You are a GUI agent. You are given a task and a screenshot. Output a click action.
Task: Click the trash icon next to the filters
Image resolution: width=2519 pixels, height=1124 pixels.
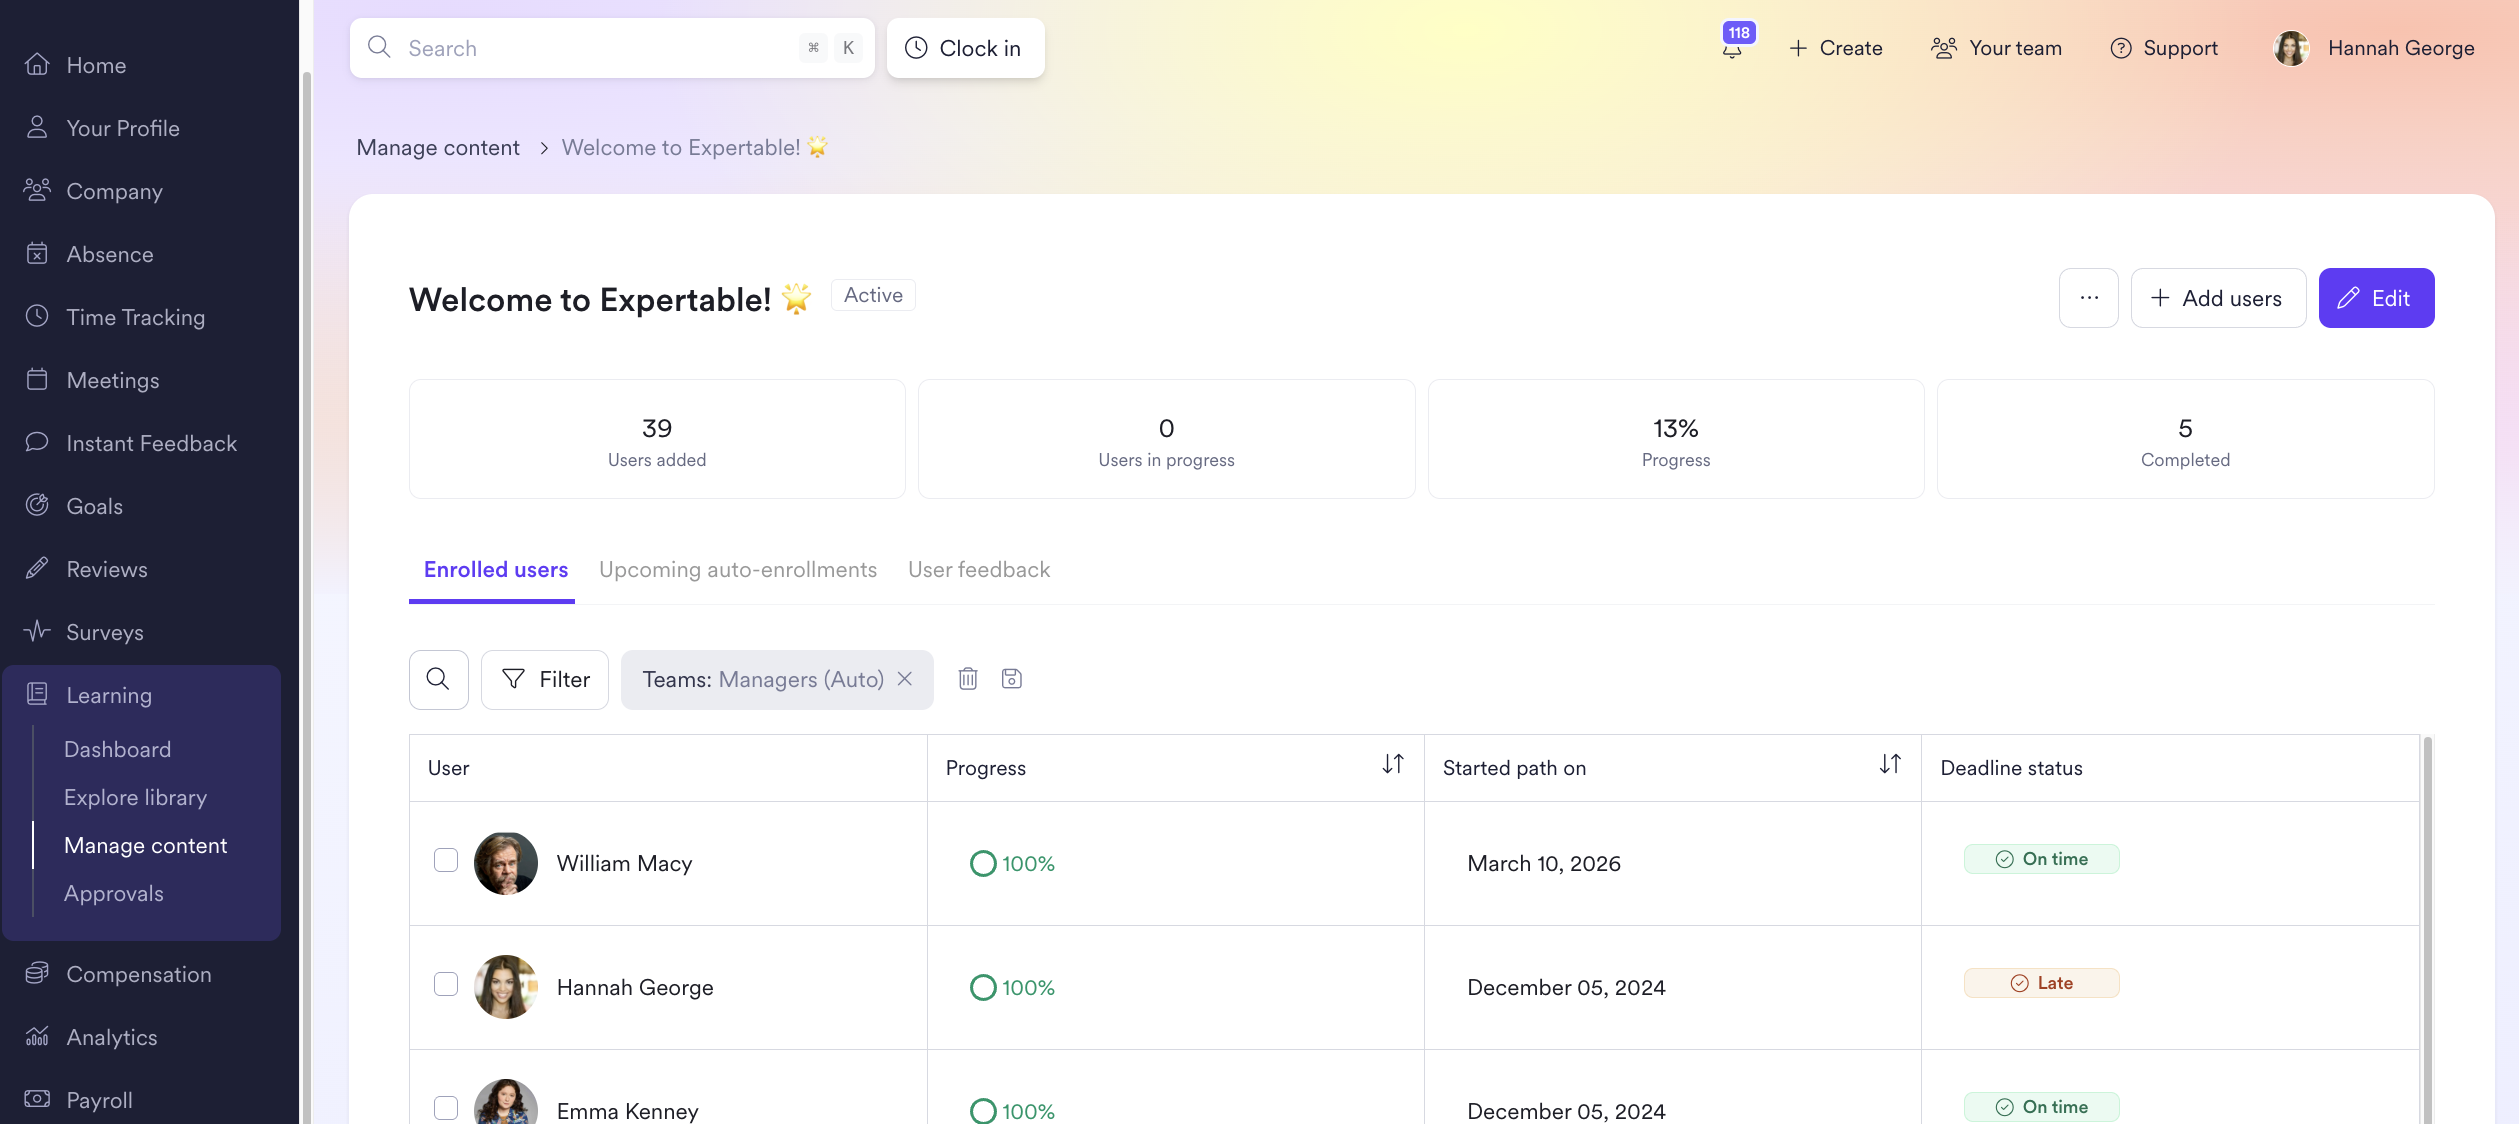pyautogui.click(x=967, y=679)
